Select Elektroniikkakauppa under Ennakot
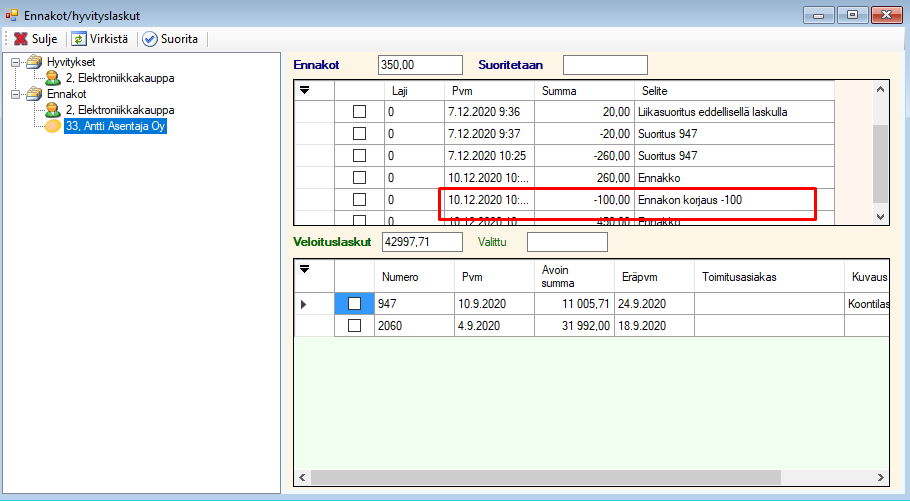This screenshot has width=910, height=501. (x=120, y=110)
